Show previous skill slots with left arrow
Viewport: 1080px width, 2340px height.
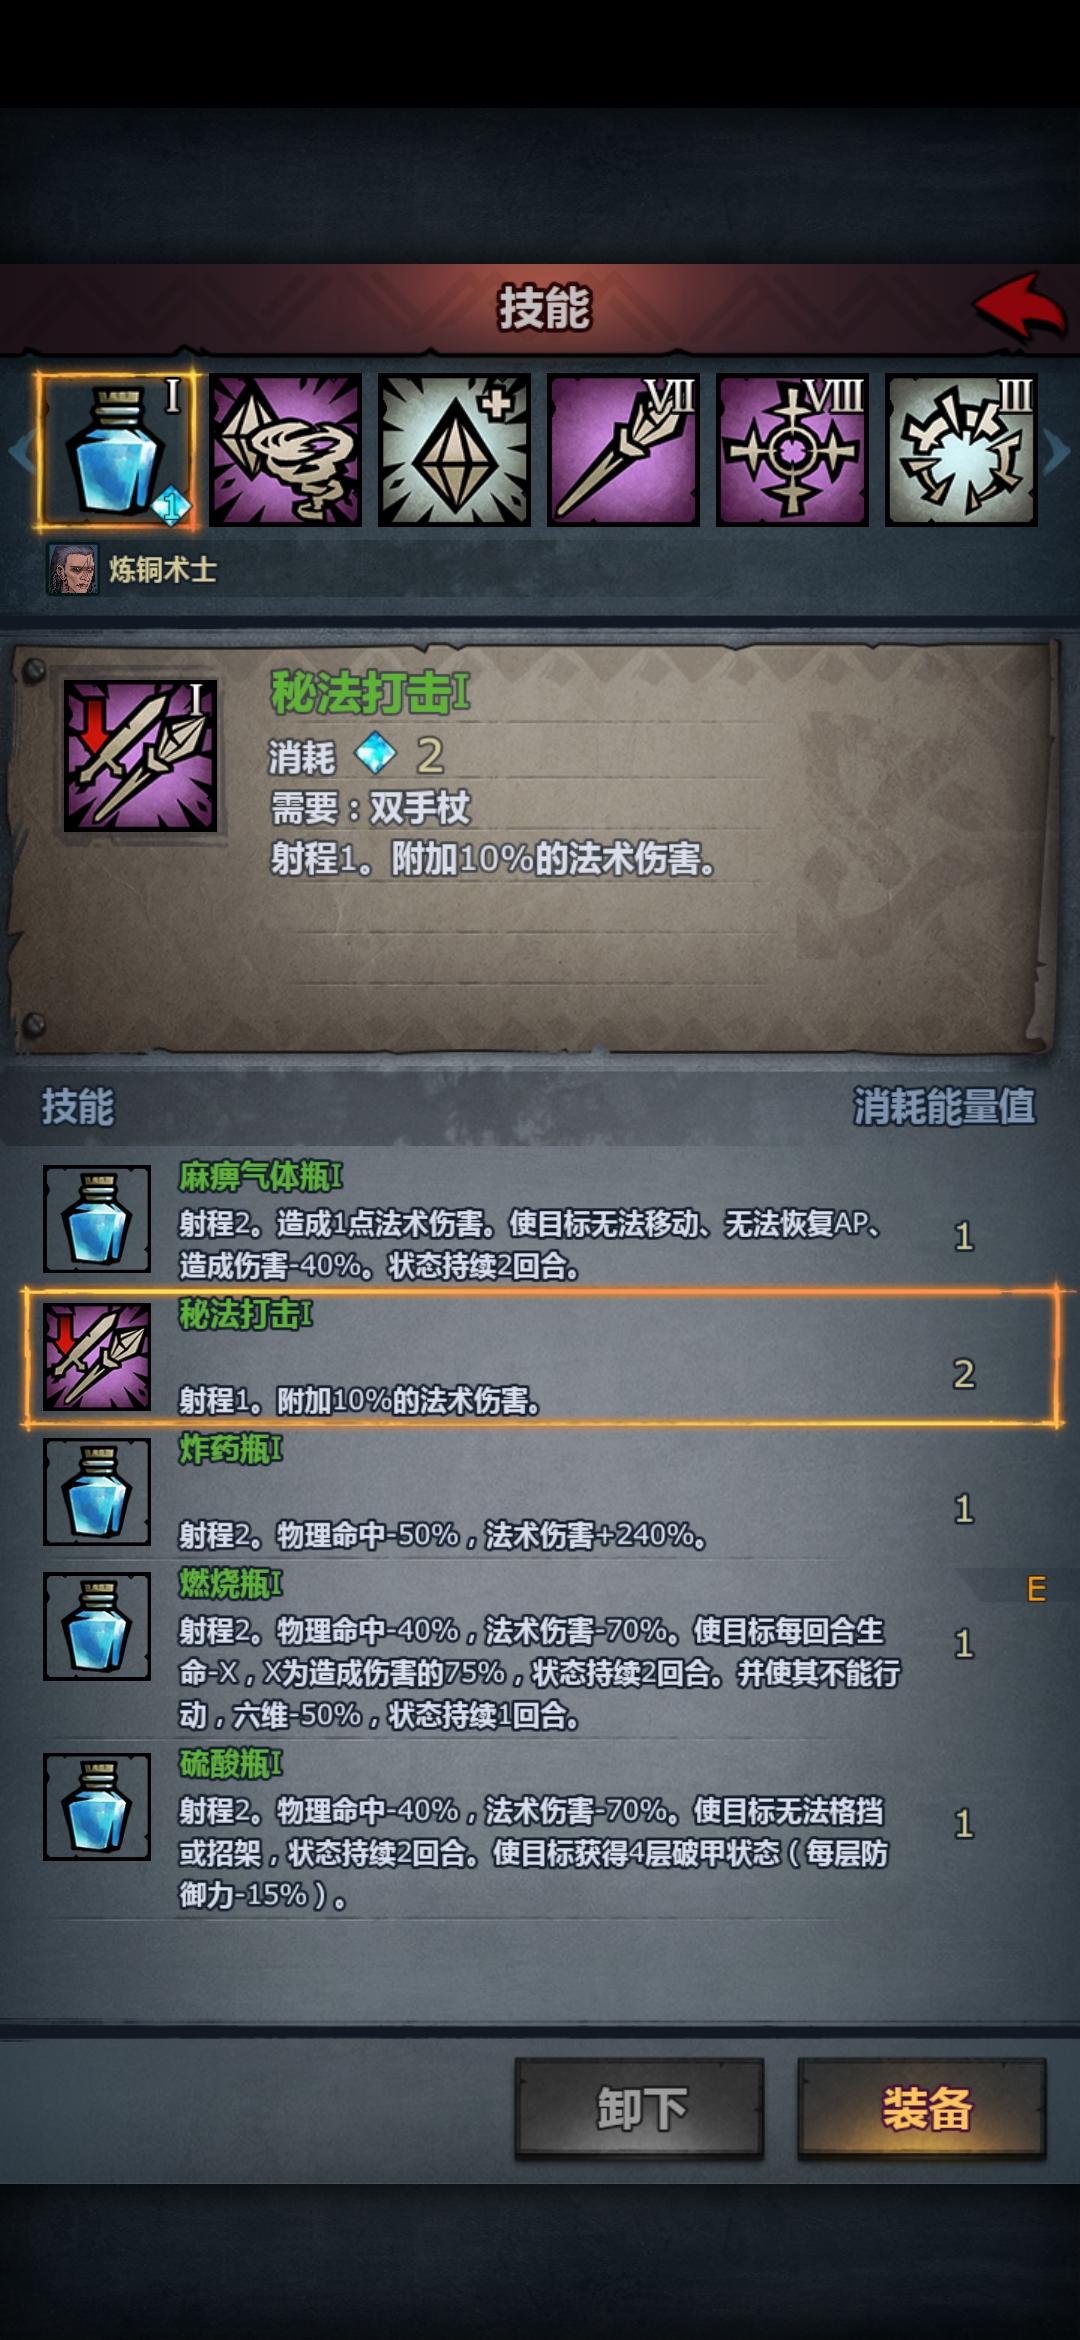point(20,452)
